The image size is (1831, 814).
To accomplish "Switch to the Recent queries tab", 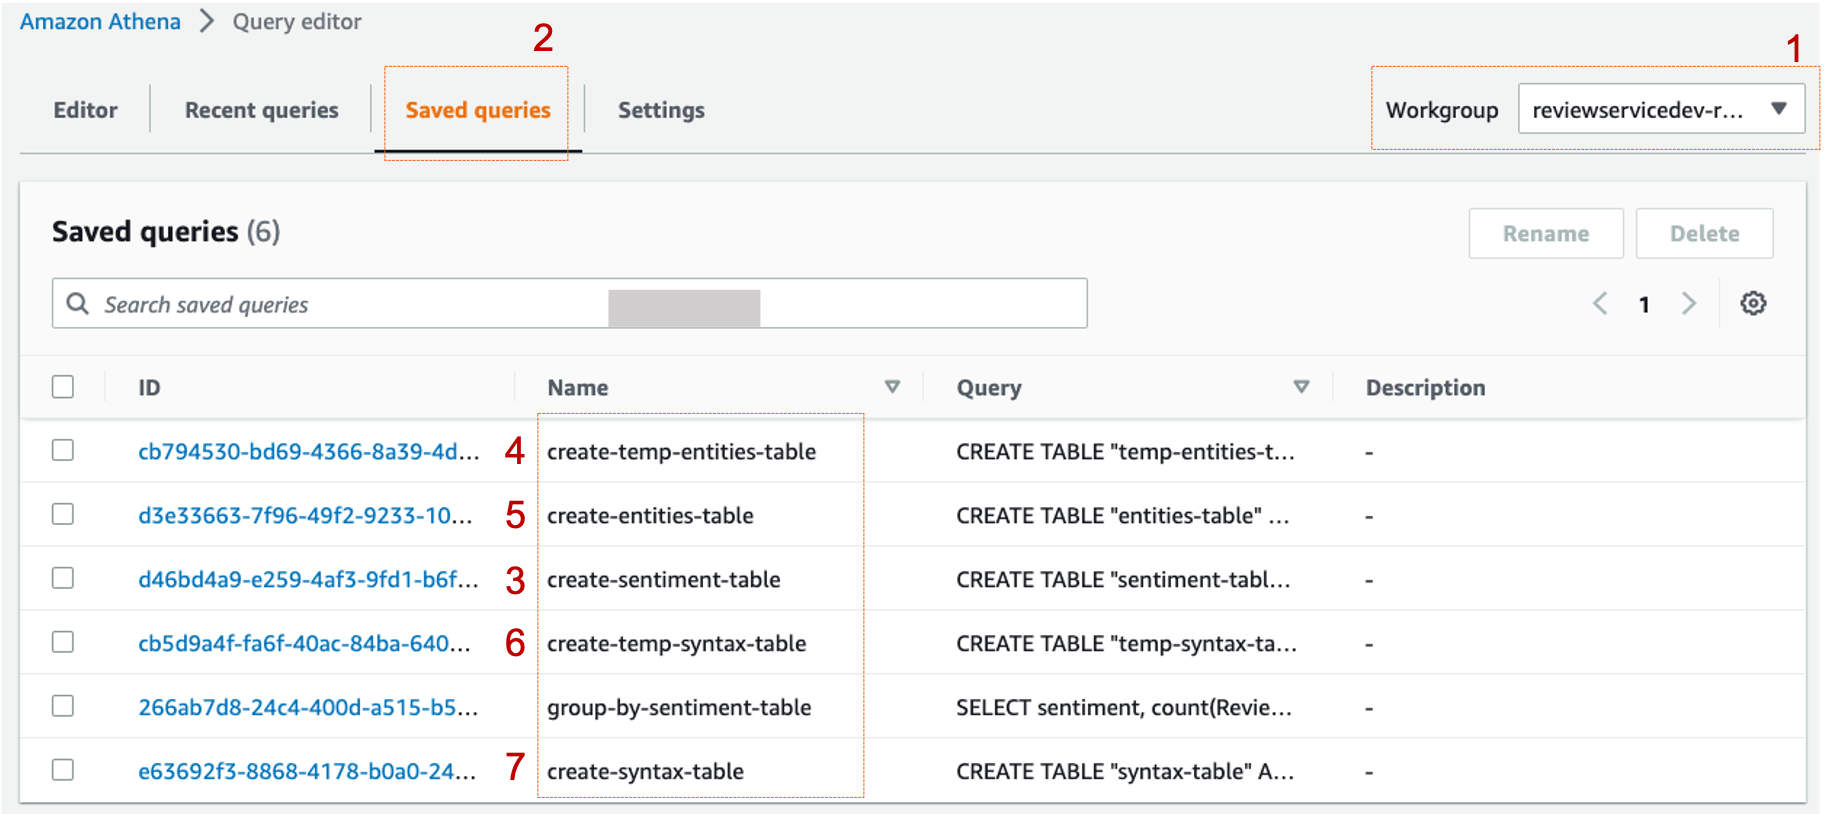I will click(x=261, y=110).
